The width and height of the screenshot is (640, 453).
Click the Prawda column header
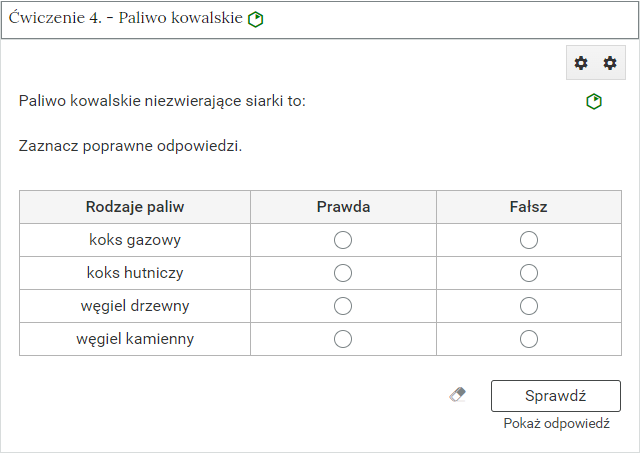coord(343,207)
